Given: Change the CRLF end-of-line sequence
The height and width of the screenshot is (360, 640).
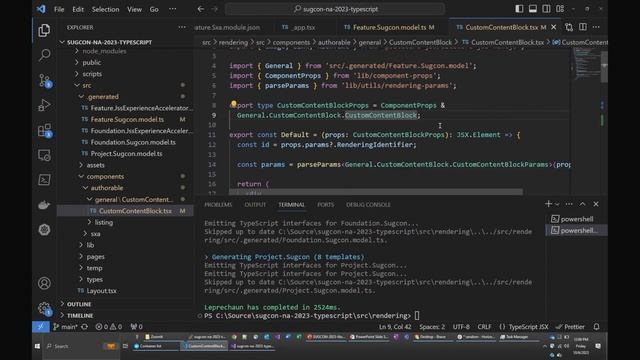Looking at the screenshot, I should [x=484, y=327].
